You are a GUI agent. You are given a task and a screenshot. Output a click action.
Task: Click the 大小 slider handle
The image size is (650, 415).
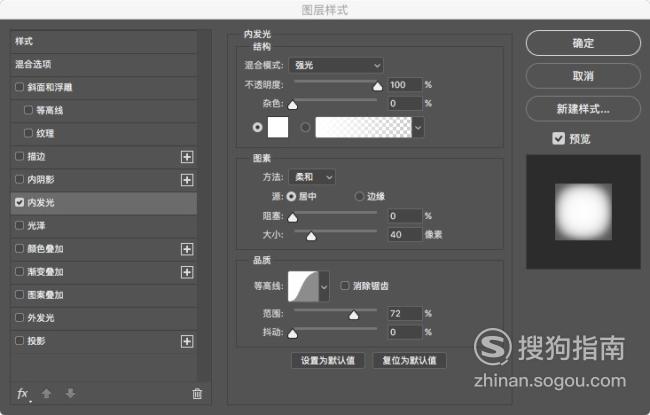coord(311,236)
